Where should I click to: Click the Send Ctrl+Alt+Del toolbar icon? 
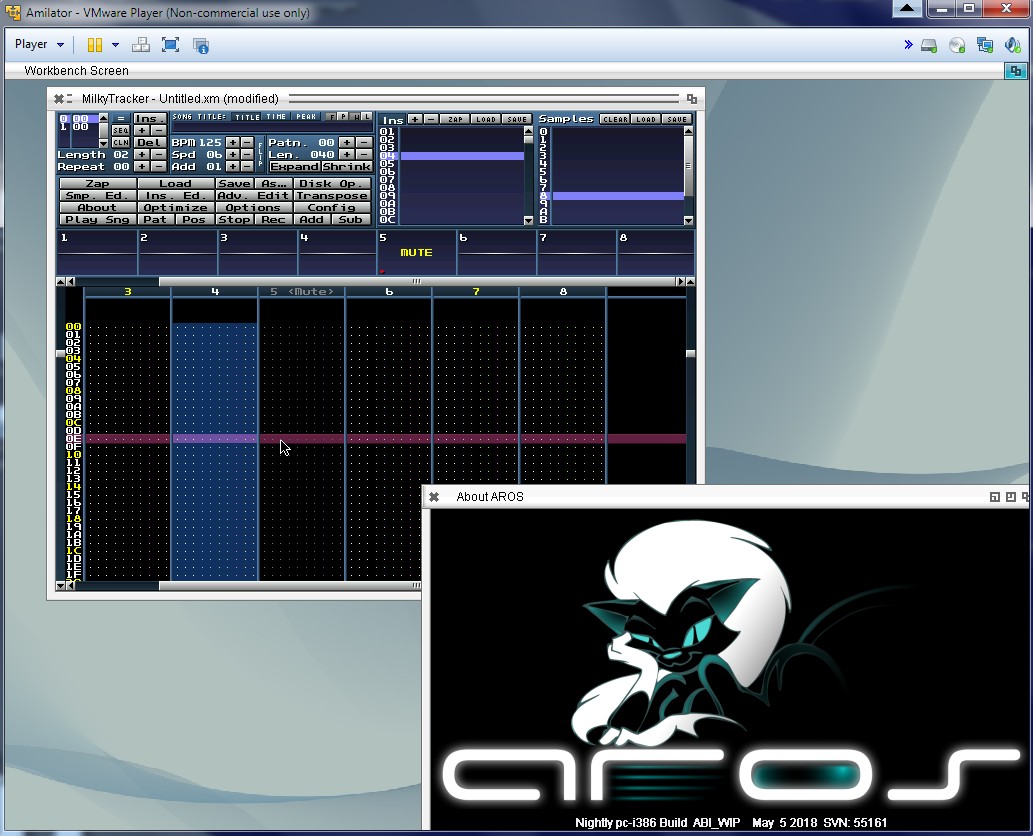(141, 45)
